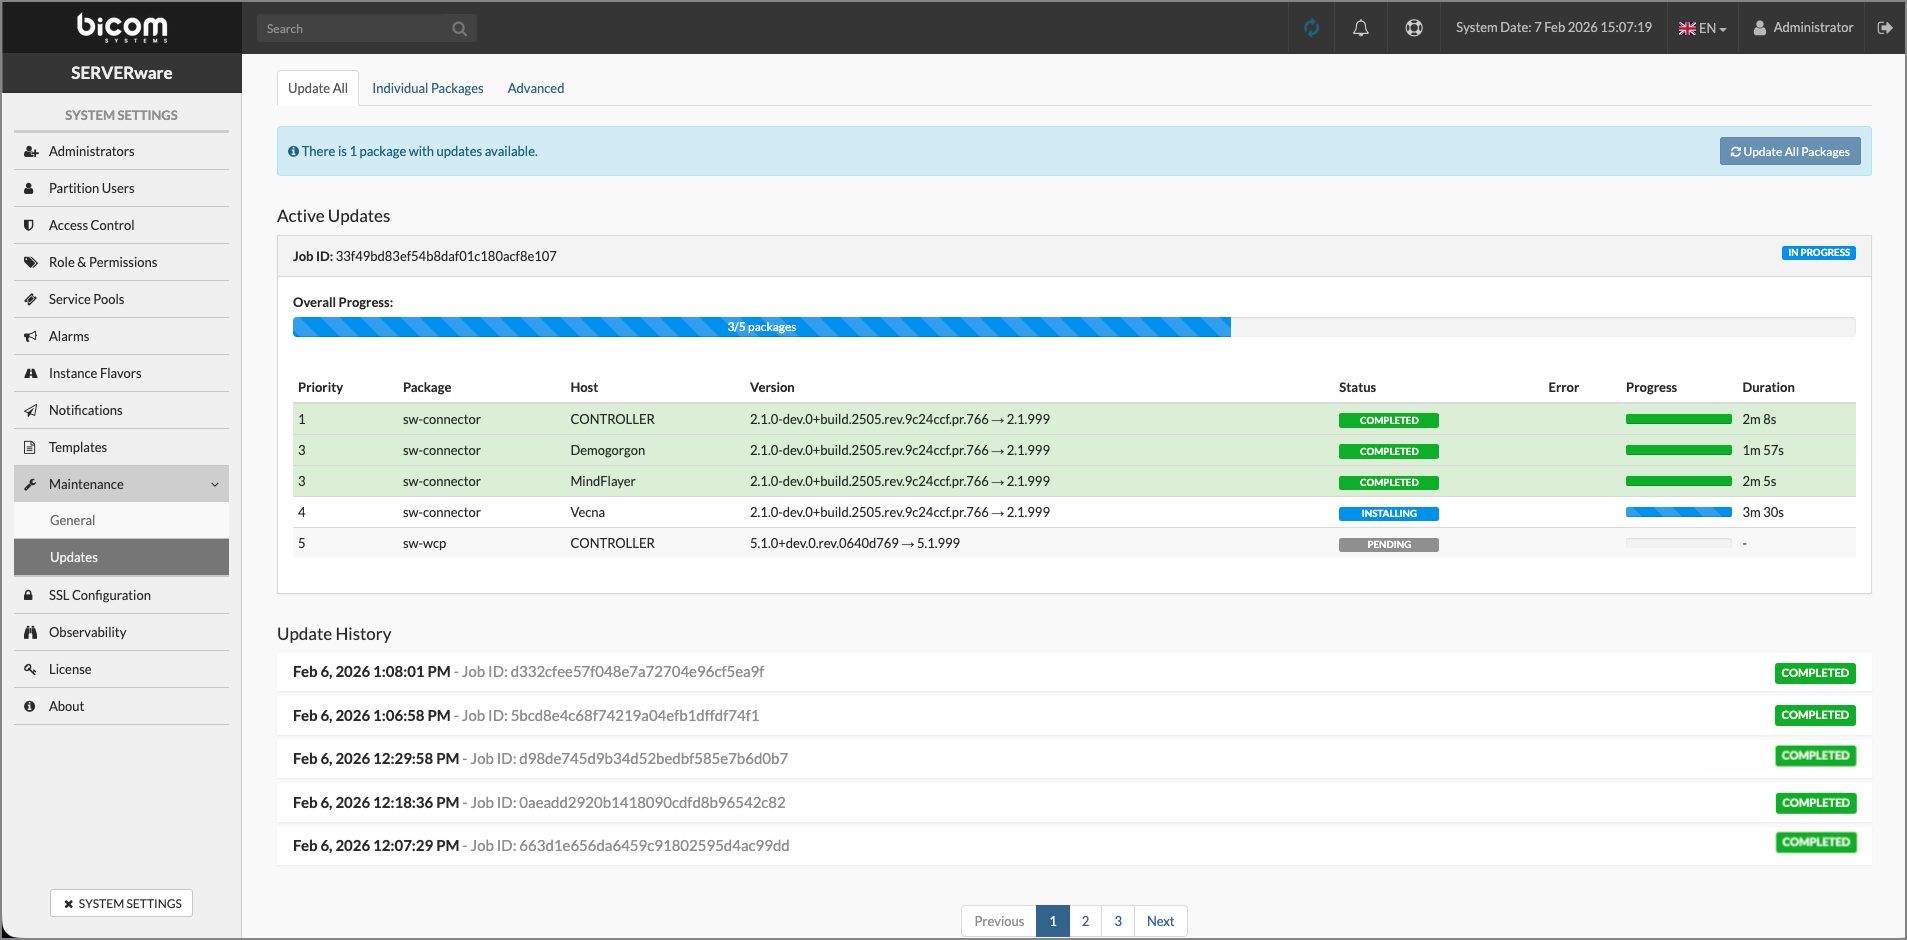The height and width of the screenshot is (940, 1907).
Task: Go to history page 3
Action: [1118, 921]
